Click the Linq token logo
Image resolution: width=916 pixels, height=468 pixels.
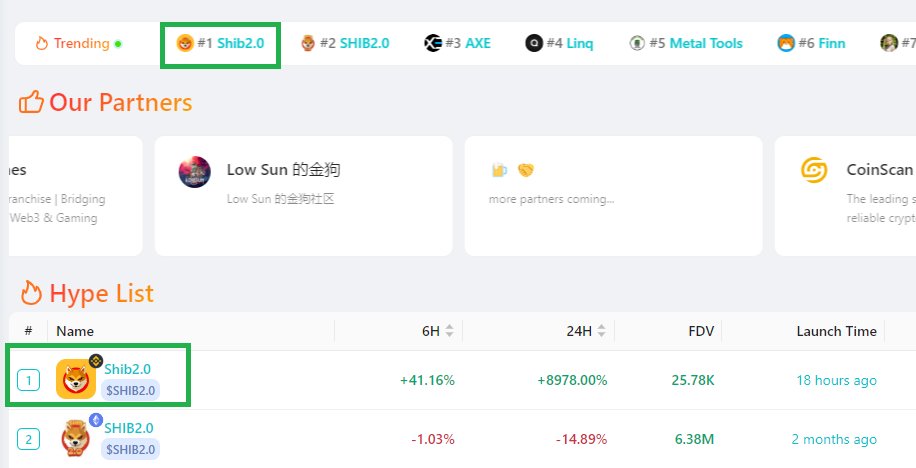point(534,43)
